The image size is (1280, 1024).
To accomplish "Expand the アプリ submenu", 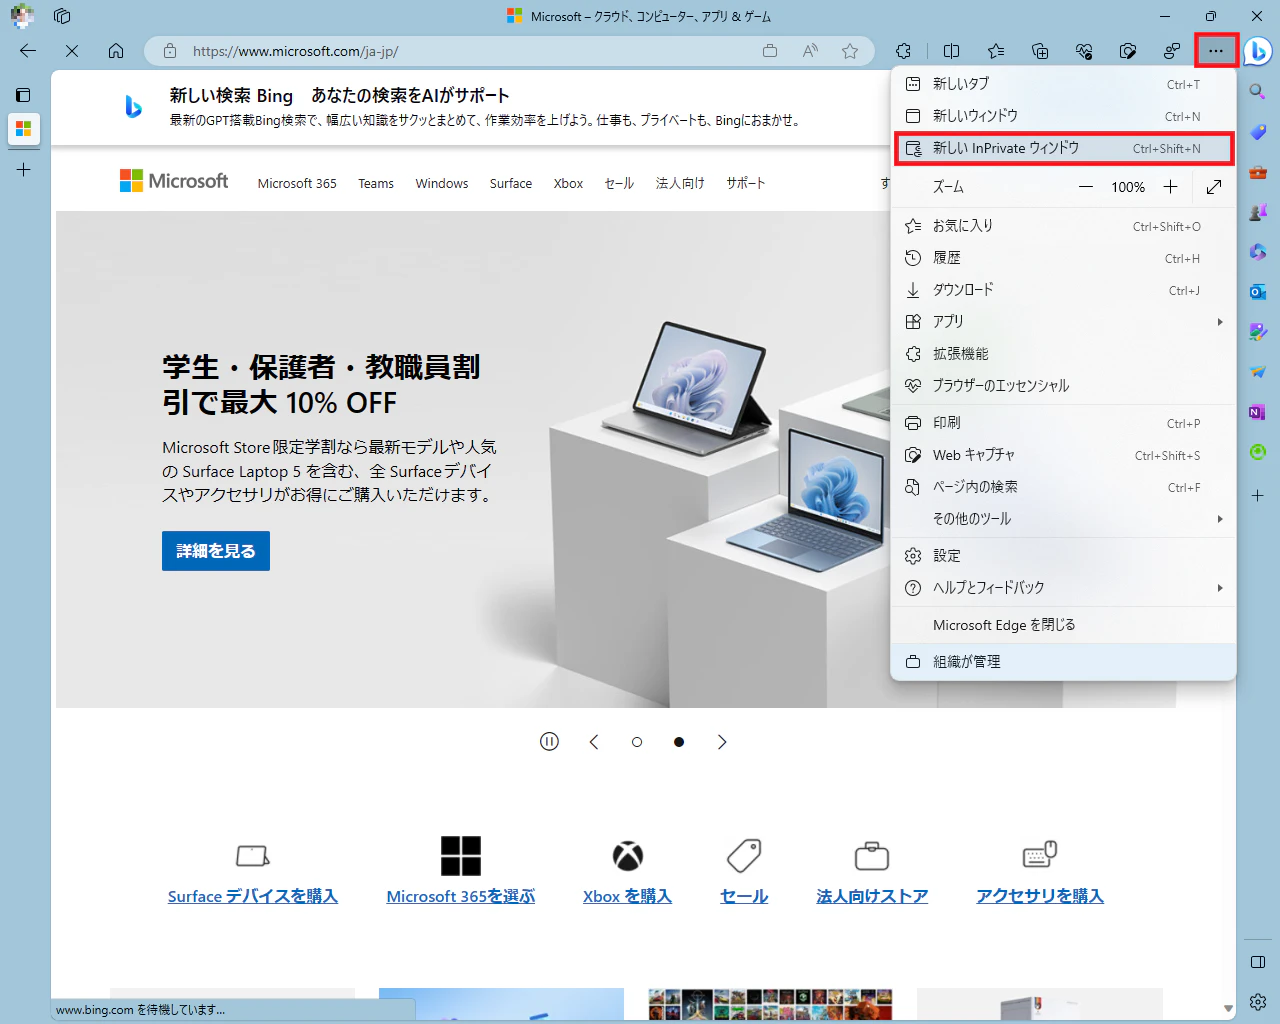I will 1063,321.
